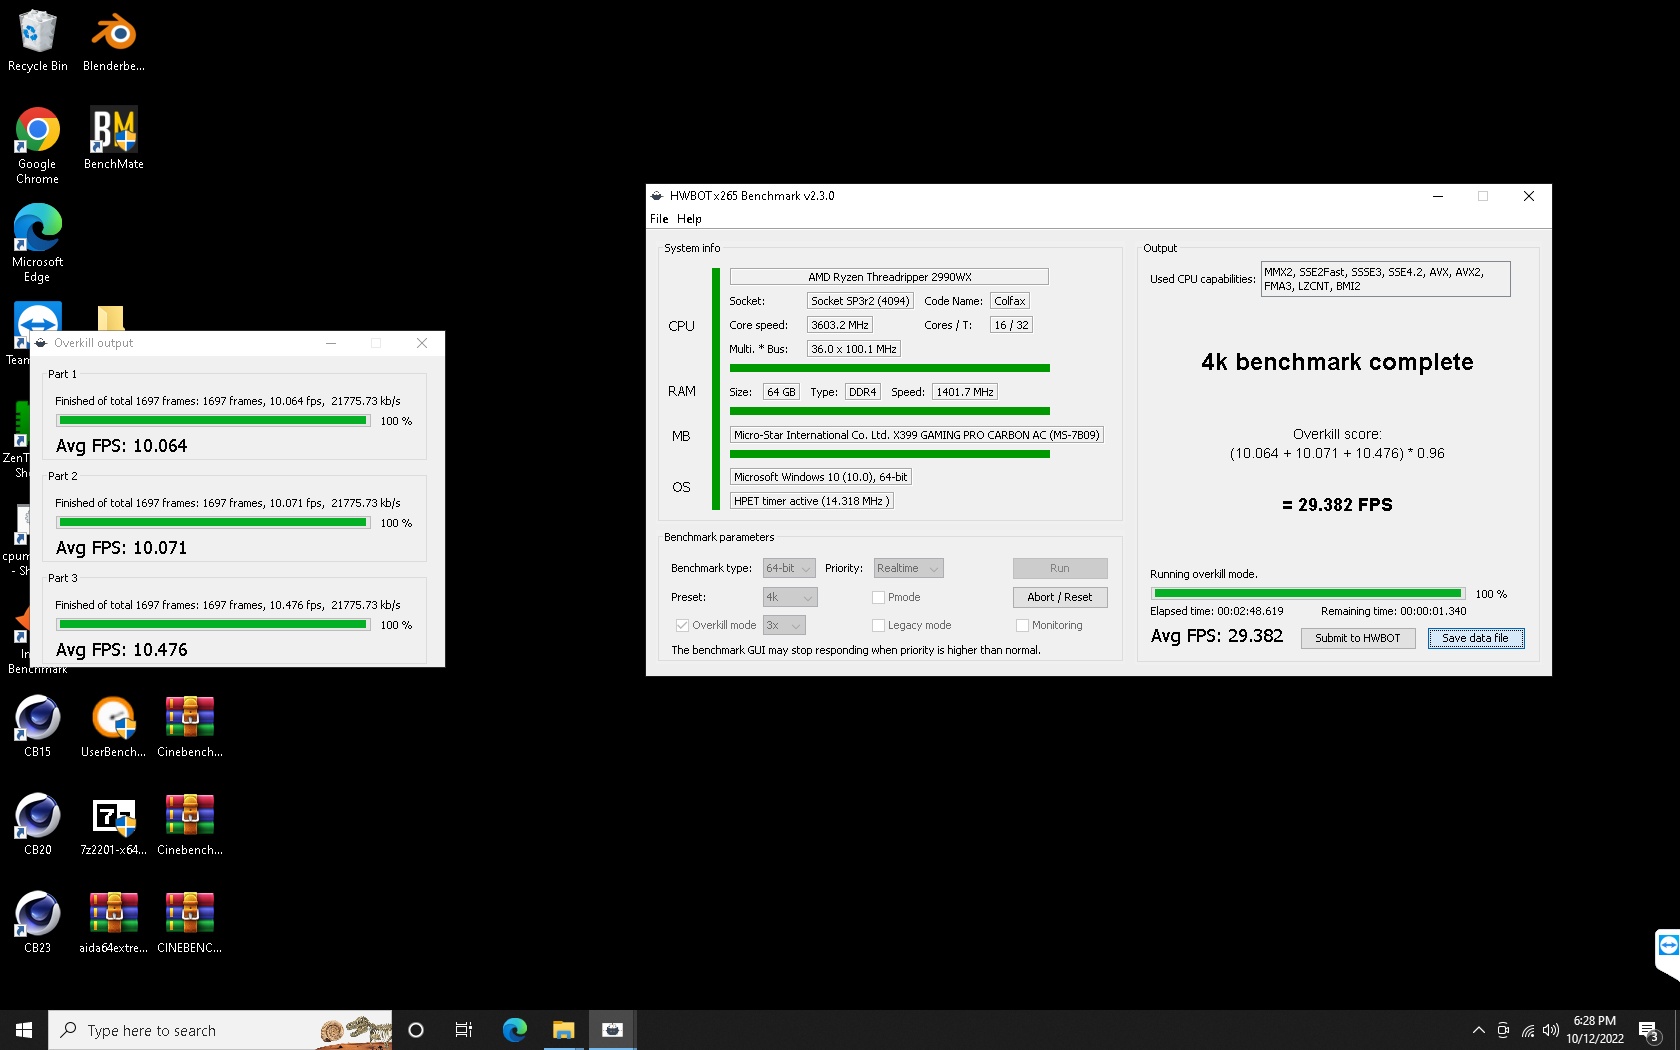Screen dimensions: 1680x1050
Task: Click the Core speed 3603.2 MHz field
Action: tap(840, 325)
